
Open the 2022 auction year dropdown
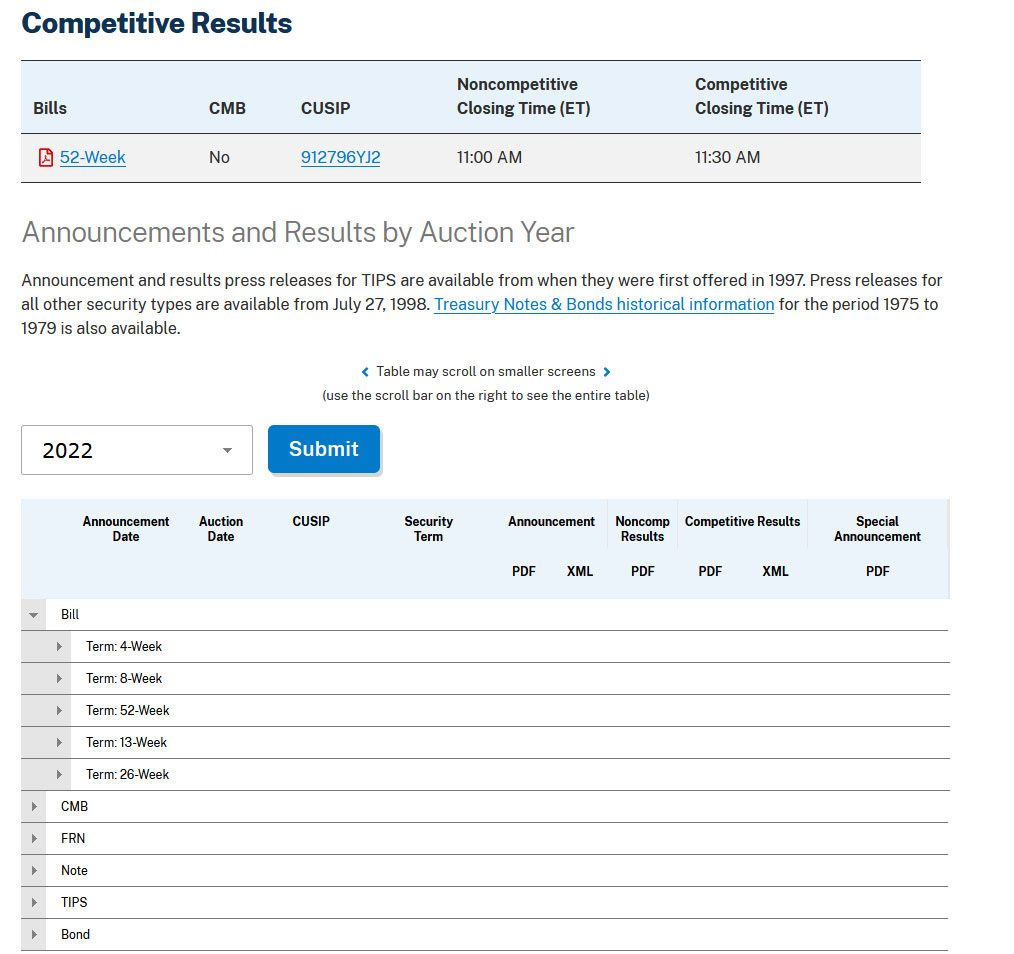(x=137, y=450)
